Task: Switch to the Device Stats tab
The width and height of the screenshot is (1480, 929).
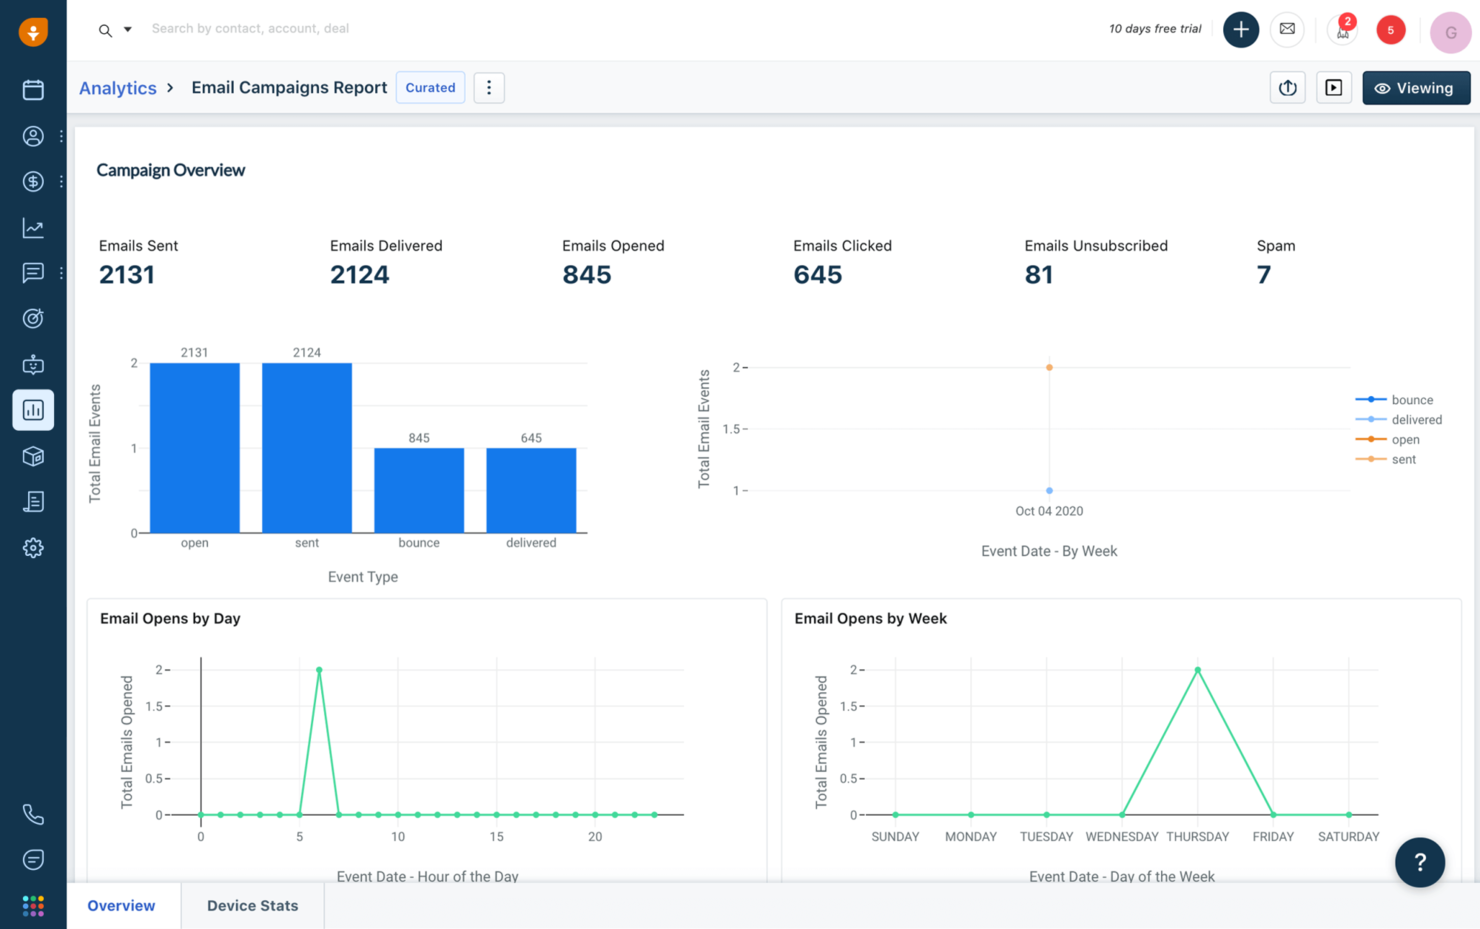Action: 252,905
